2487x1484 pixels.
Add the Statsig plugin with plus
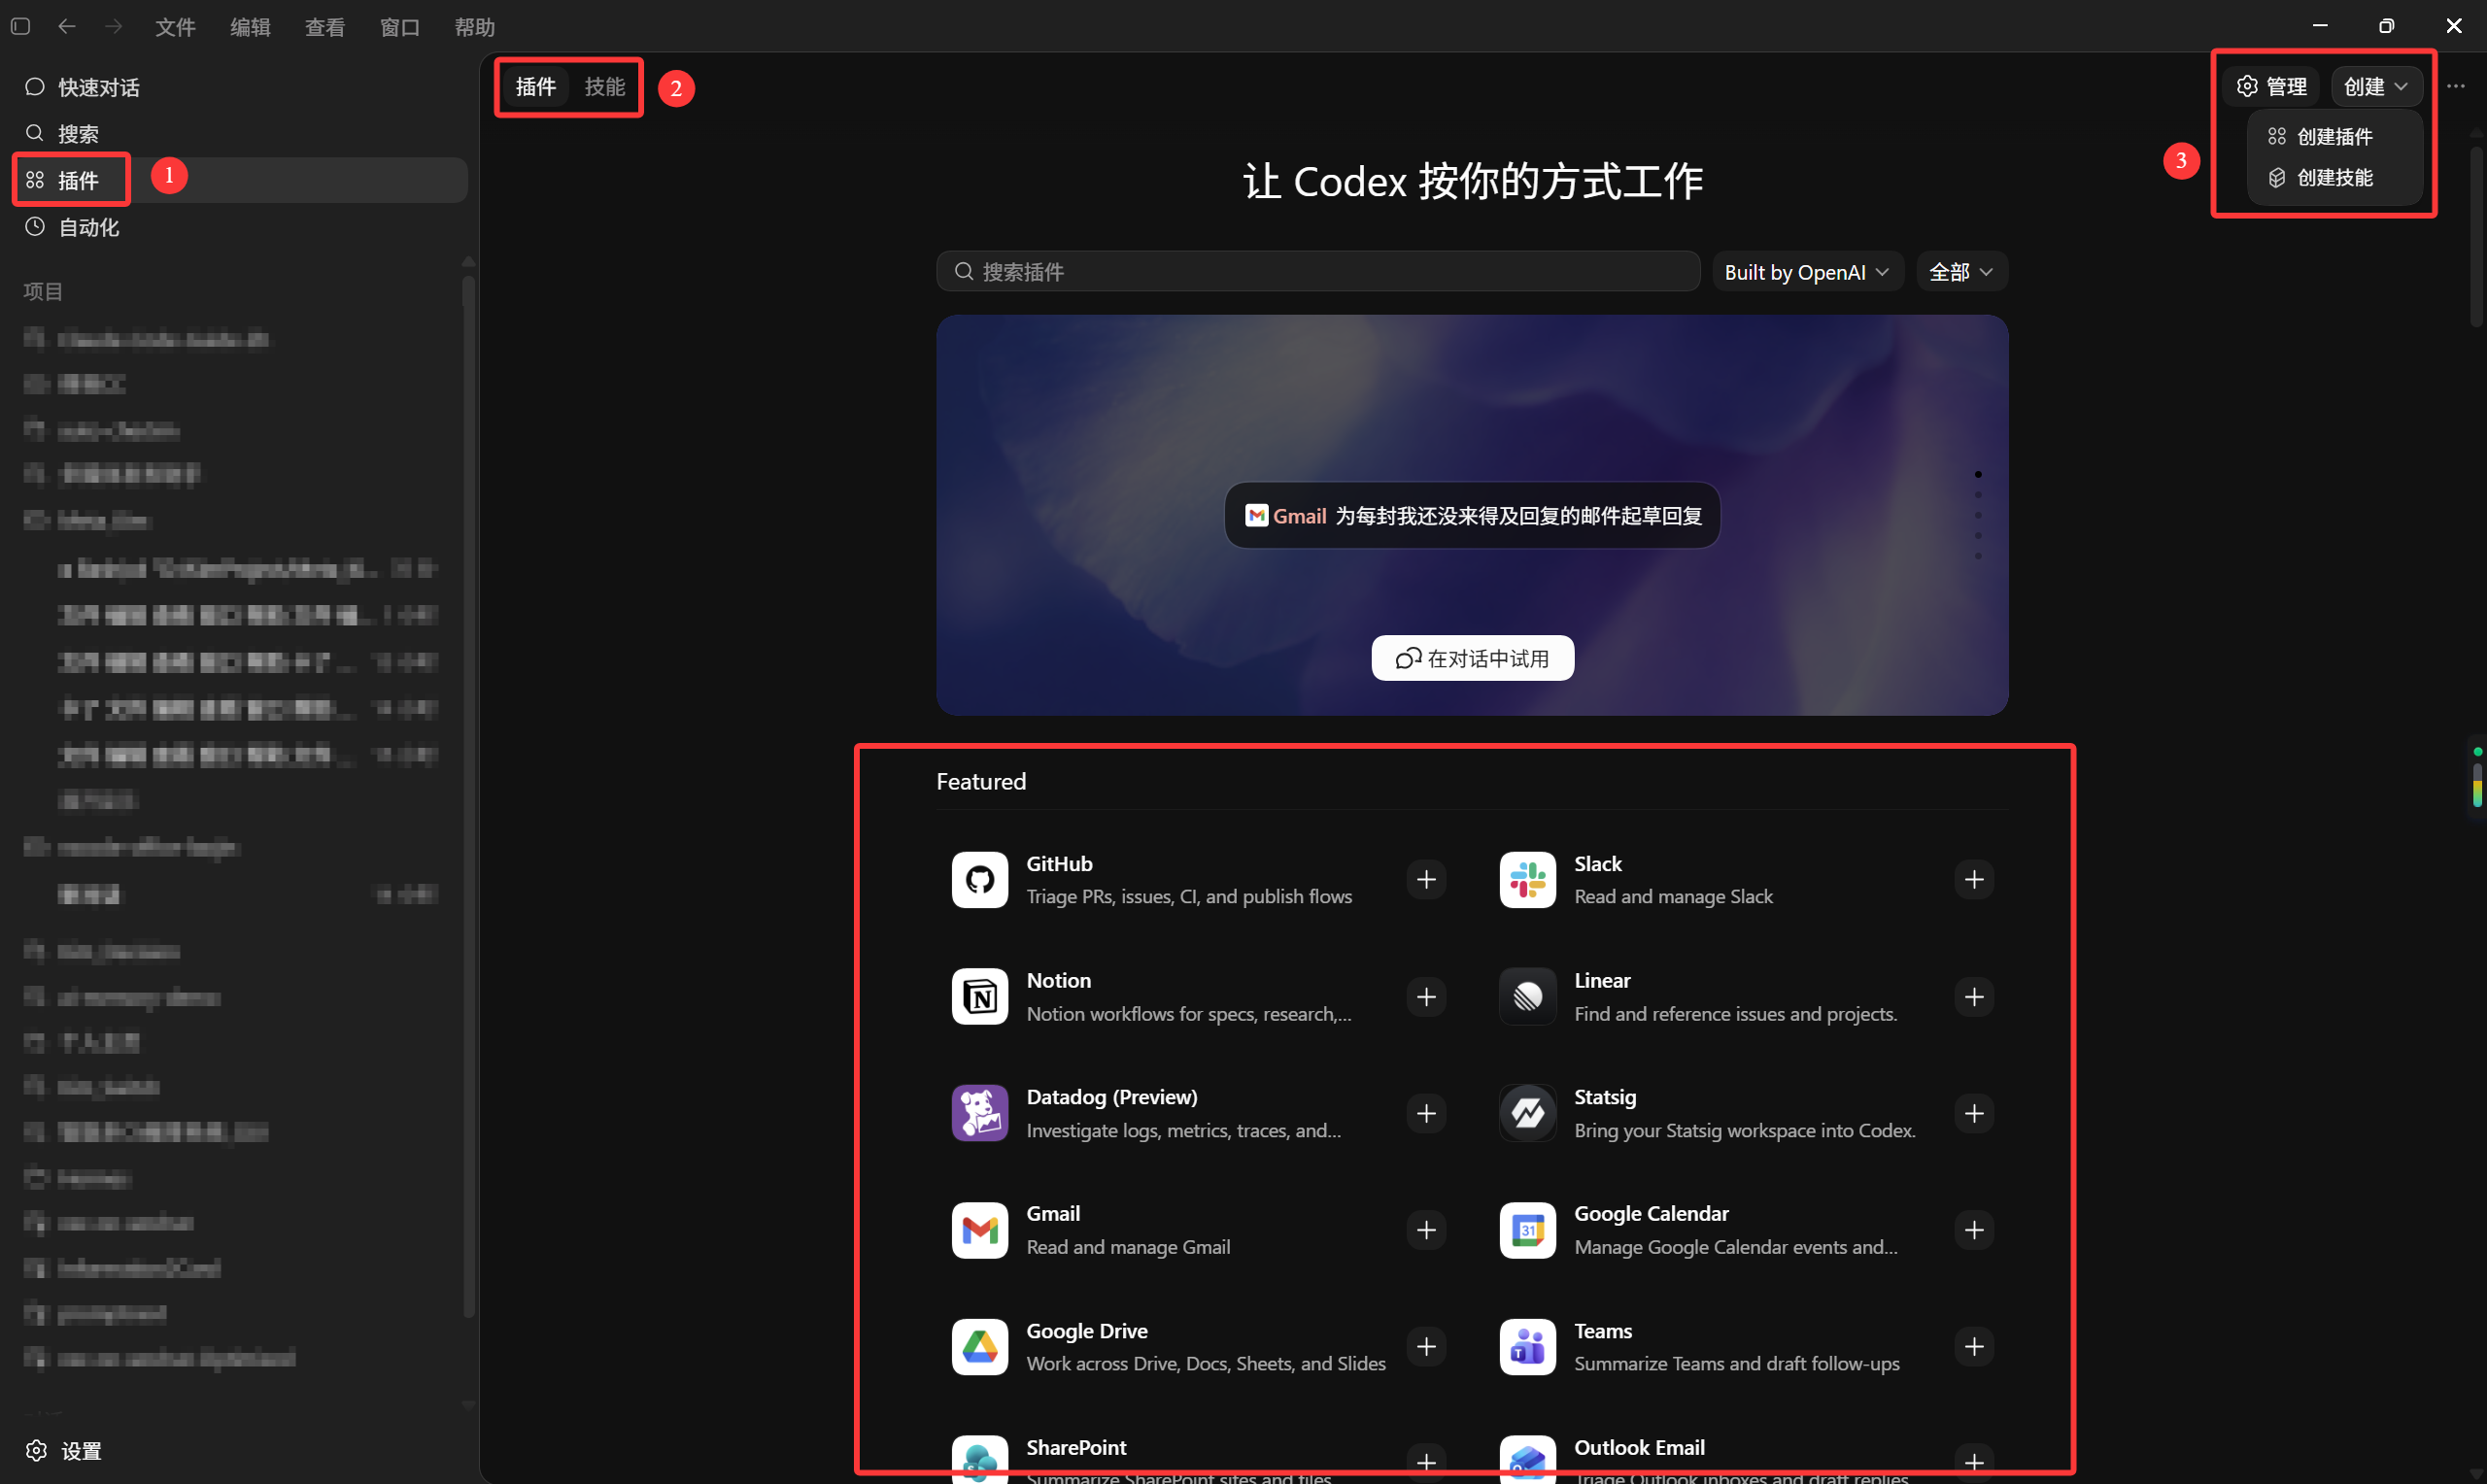coord(1974,1113)
